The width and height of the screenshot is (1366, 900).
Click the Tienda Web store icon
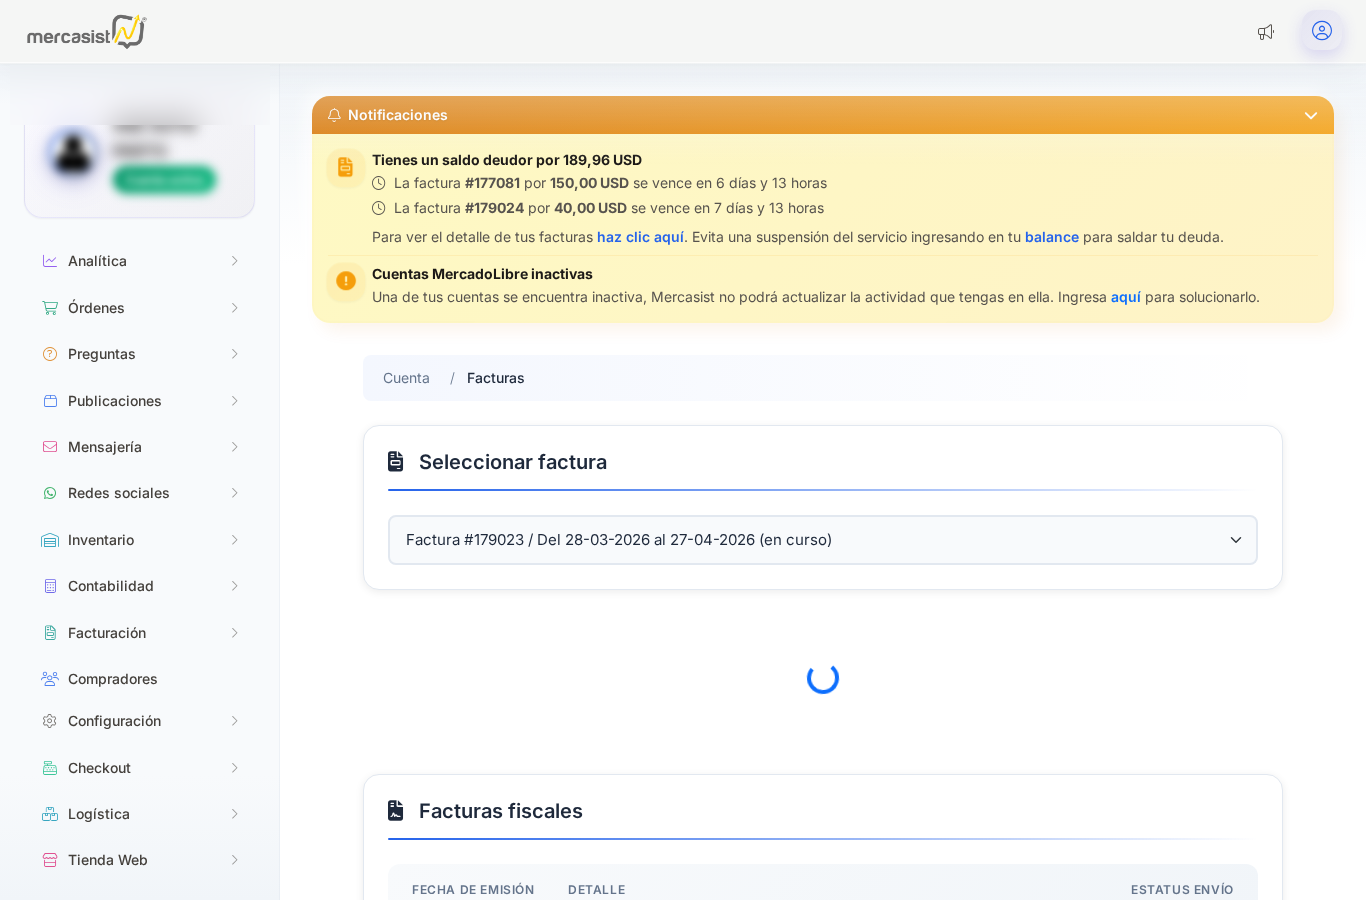tap(50, 860)
